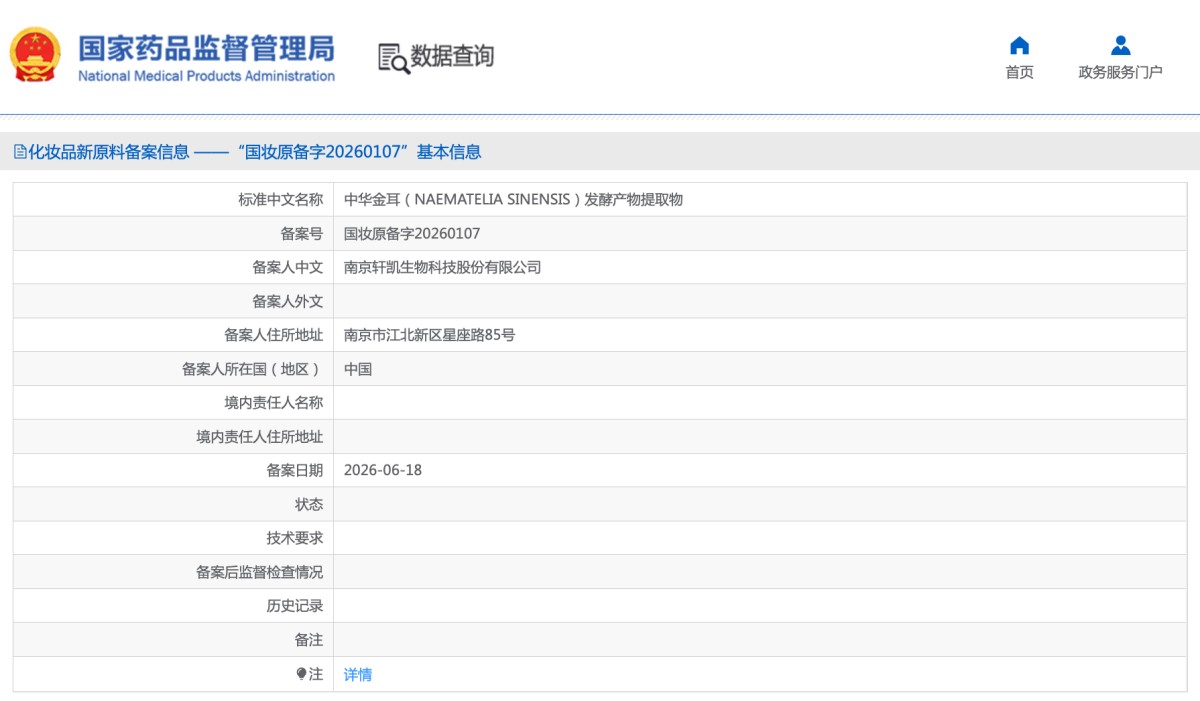Open the 详情 details link
The width and height of the screenshot is (1200, 701).
358,675
